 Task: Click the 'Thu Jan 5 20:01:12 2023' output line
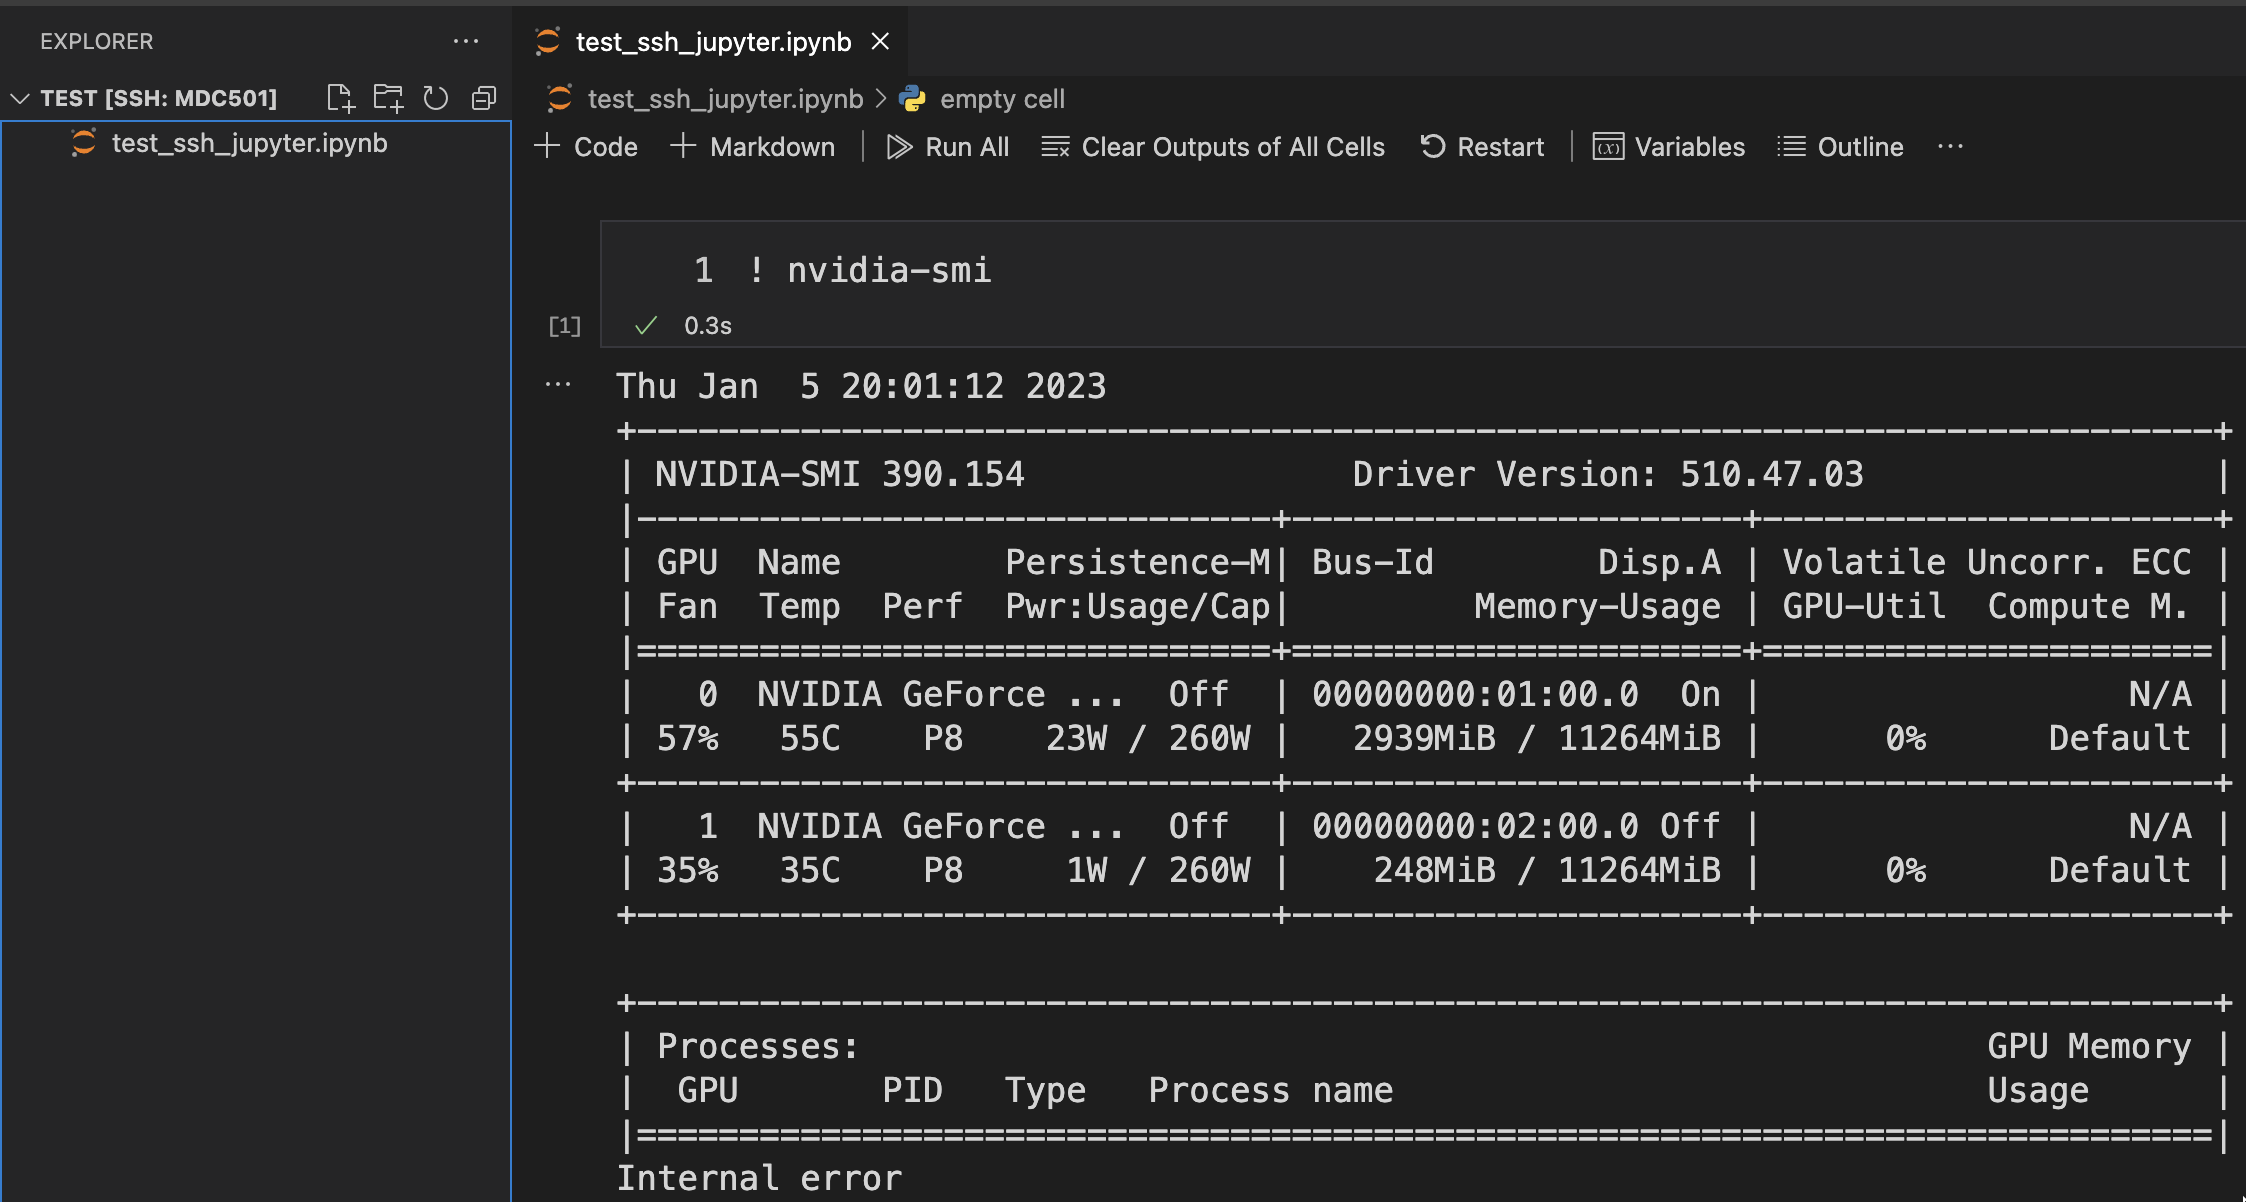pos(861,386)
